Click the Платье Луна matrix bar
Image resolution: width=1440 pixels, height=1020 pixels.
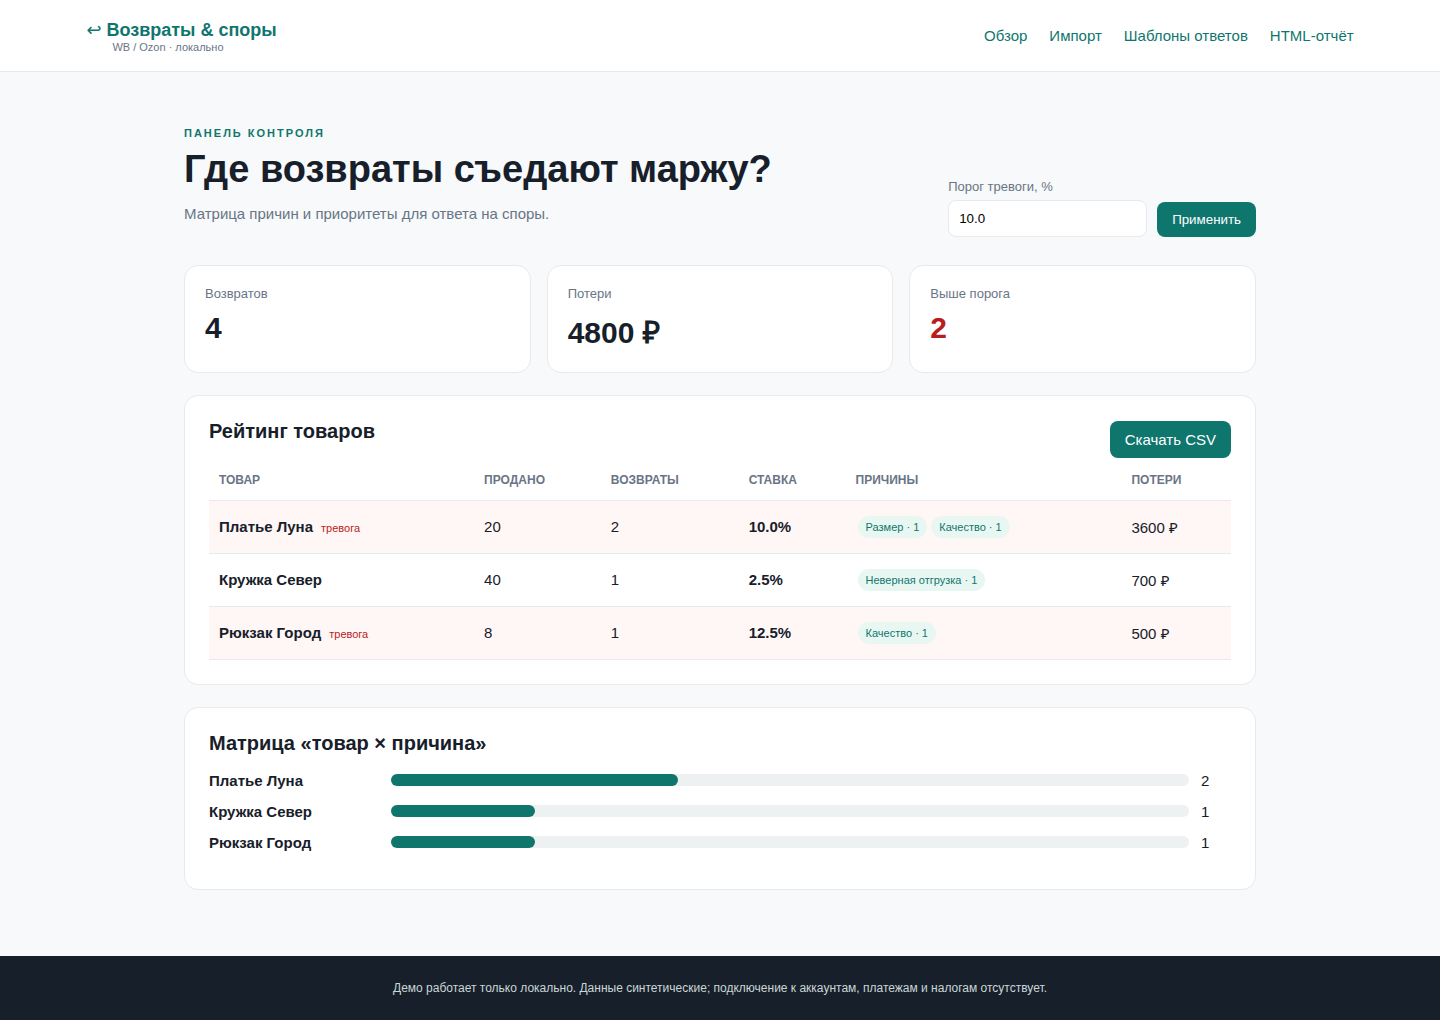pos(790,780)
